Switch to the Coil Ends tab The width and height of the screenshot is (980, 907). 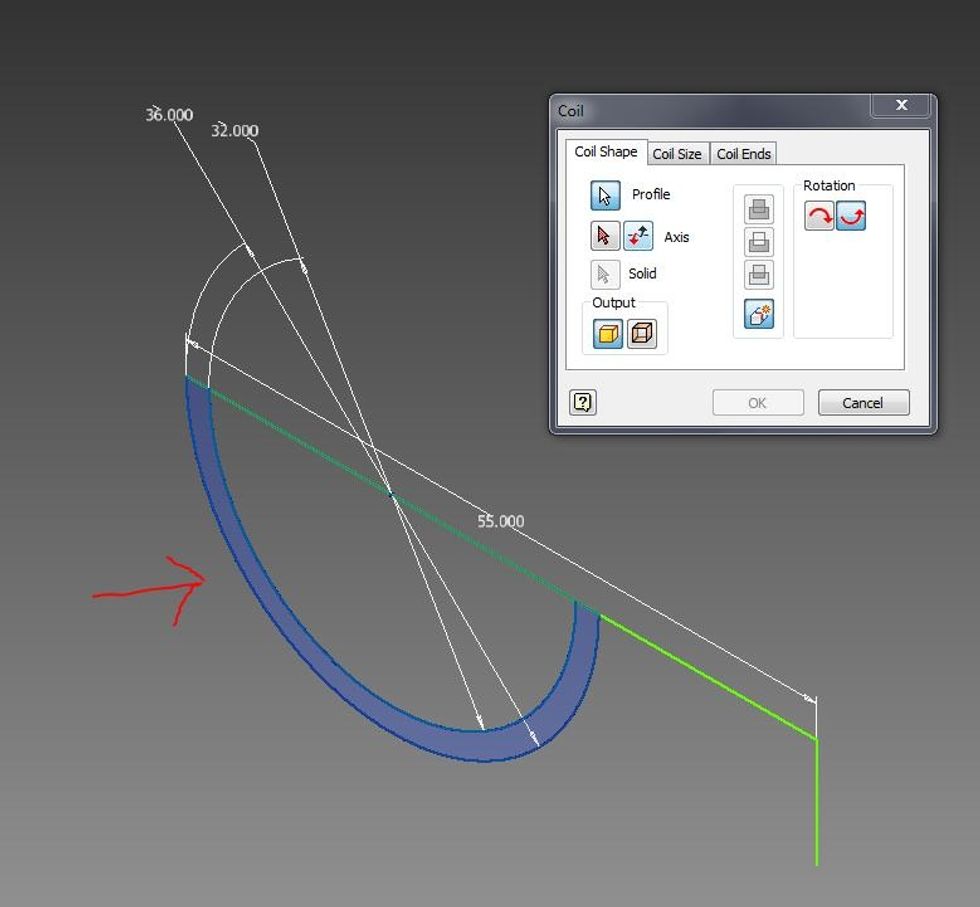[743, 154]
